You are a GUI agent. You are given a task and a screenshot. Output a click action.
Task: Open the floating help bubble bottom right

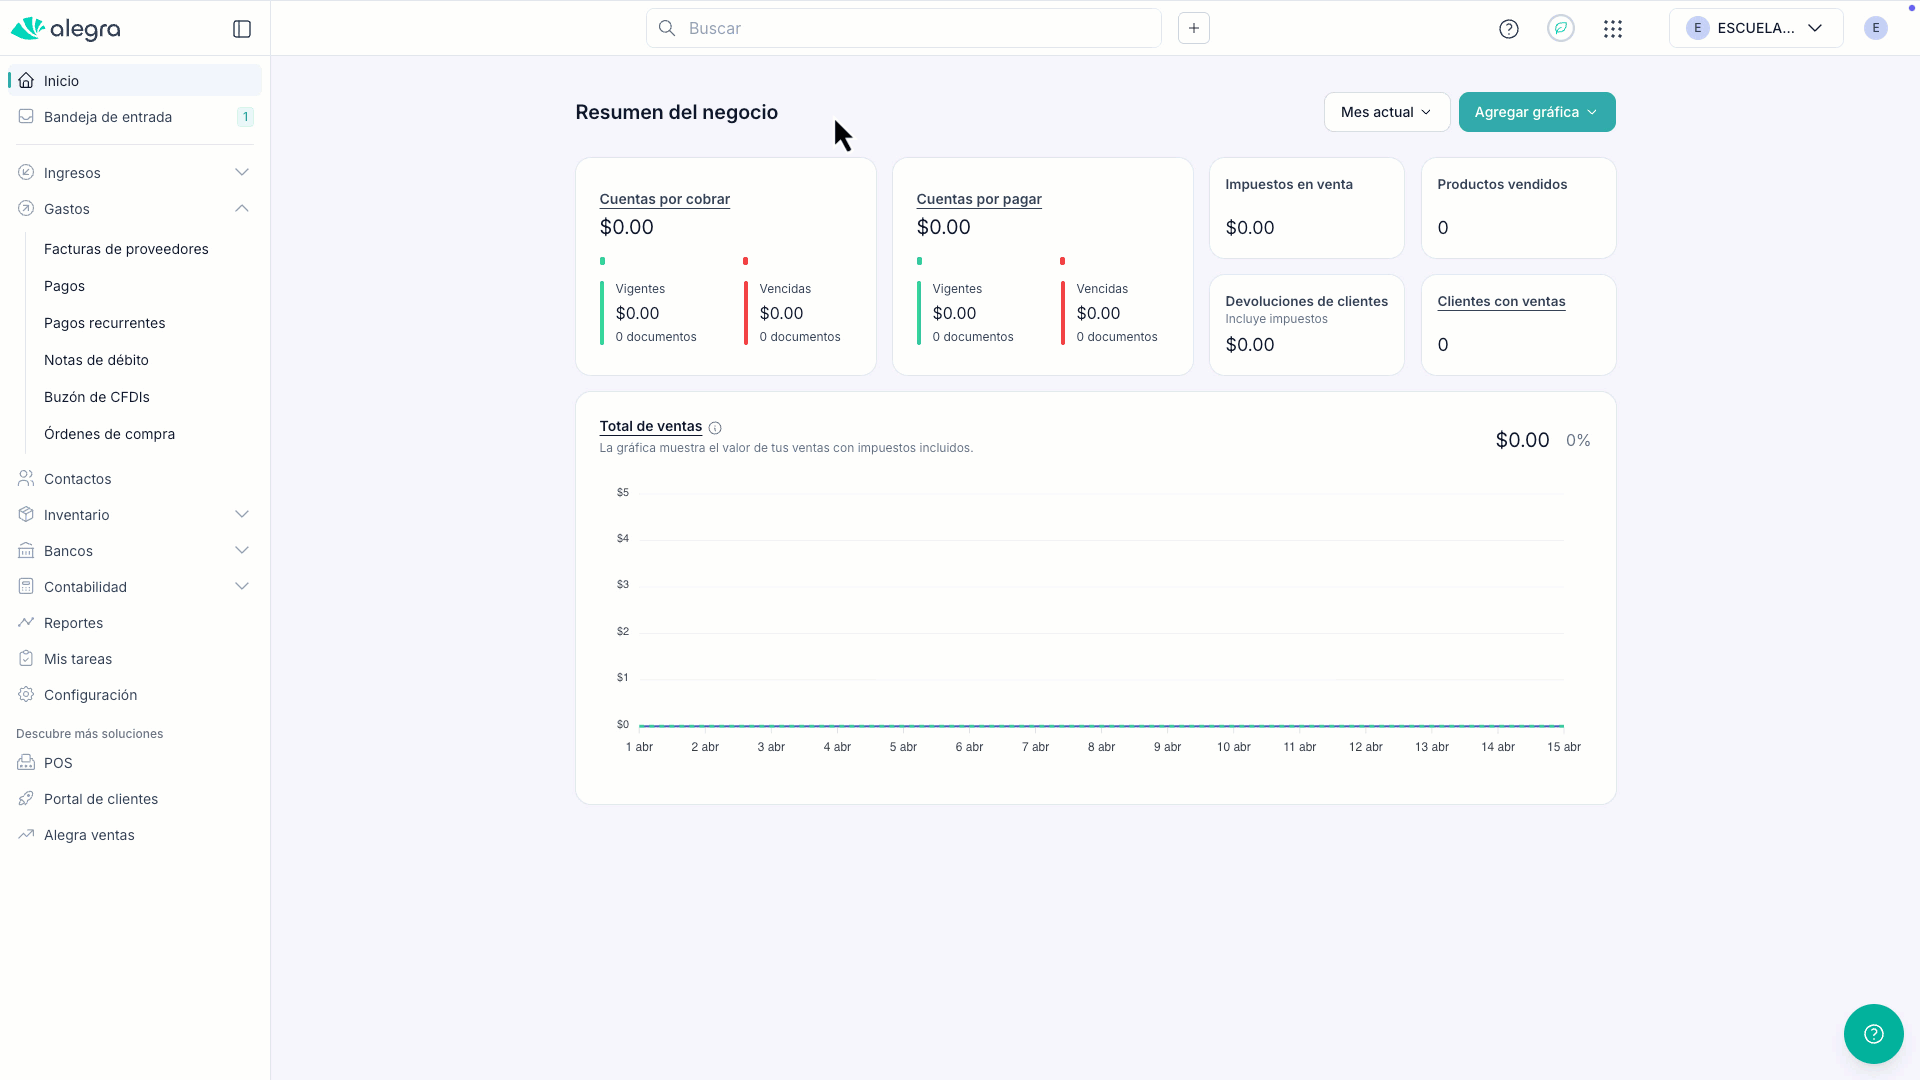pyautogui.click(x=1874, y=1034)
